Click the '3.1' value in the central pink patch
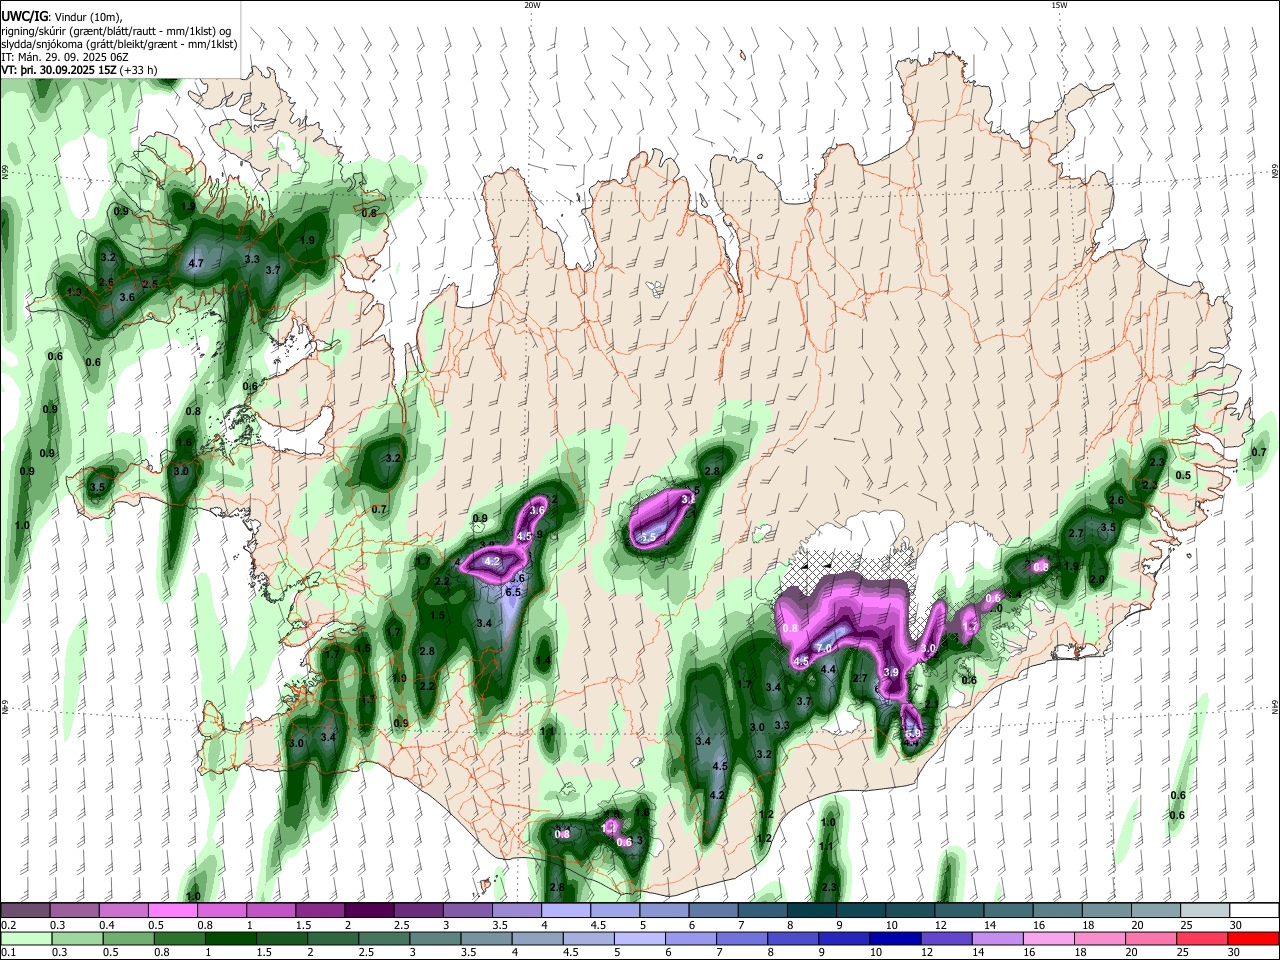The width and height of the screenshot is (1280, 960). 688,499
